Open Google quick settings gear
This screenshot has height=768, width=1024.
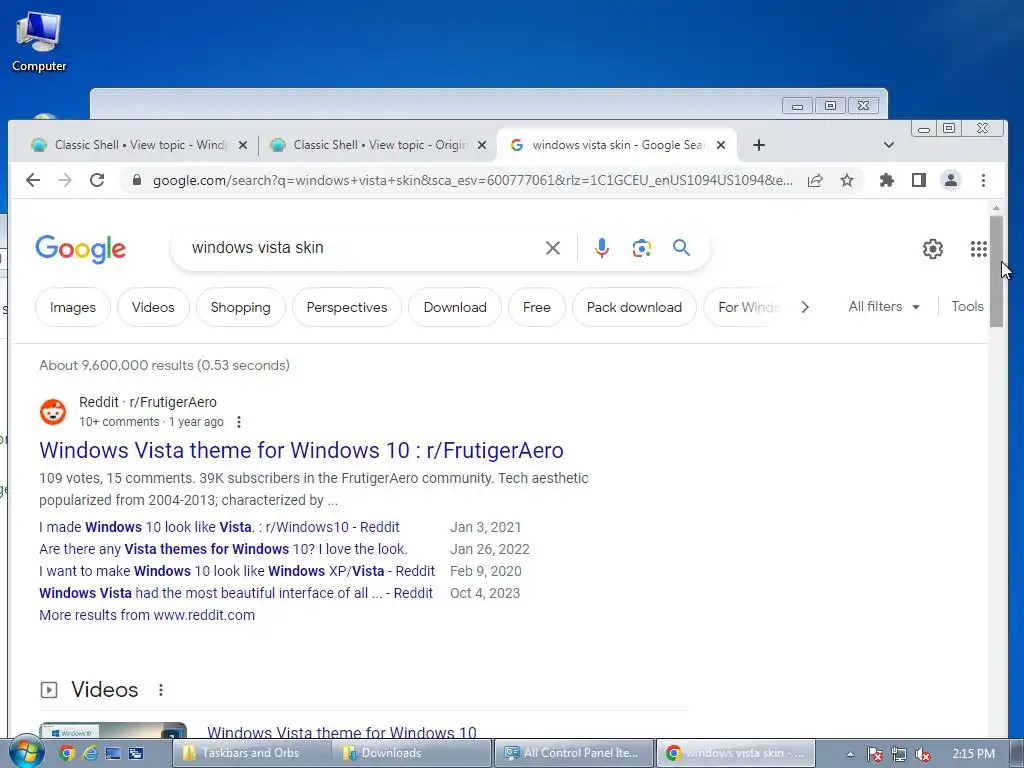pos(933,249)
